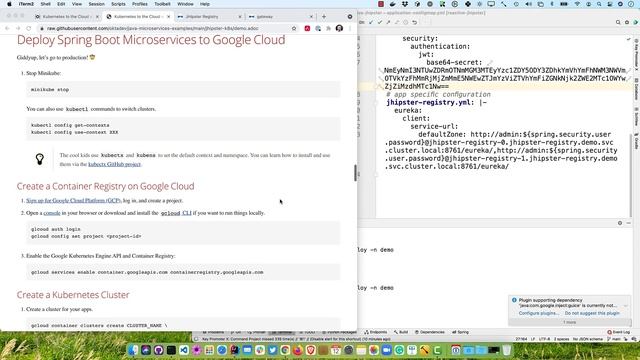640x360 pixels.
Task: Open the Dependencies tool window tab
Action: pos(430,332)
